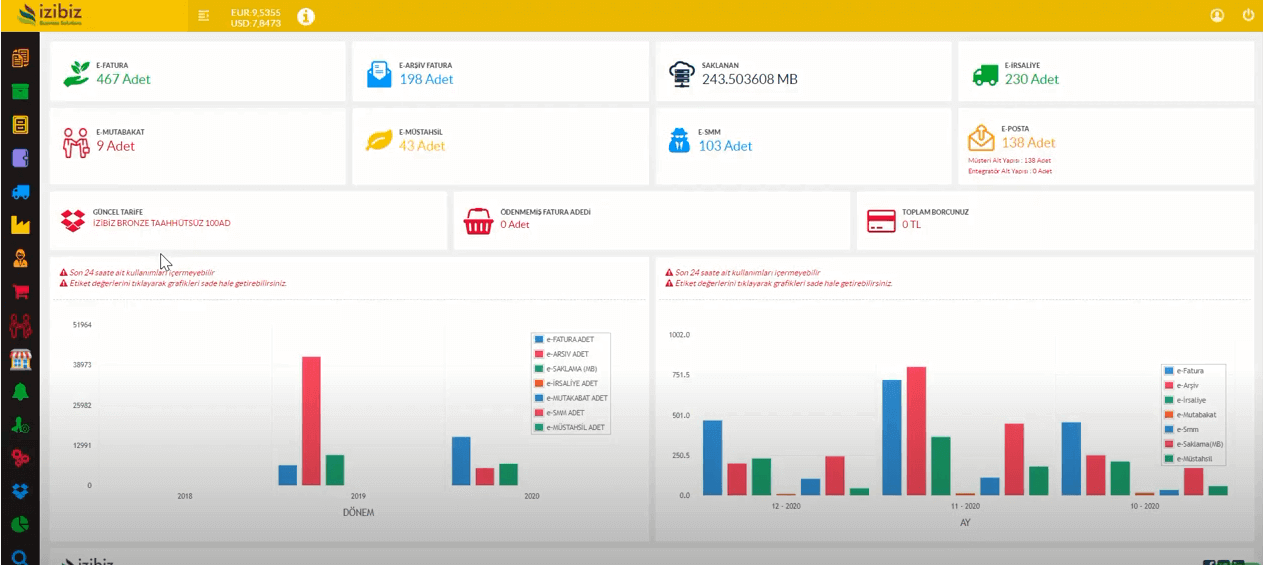Click the power logout icon

(1248, 16)
